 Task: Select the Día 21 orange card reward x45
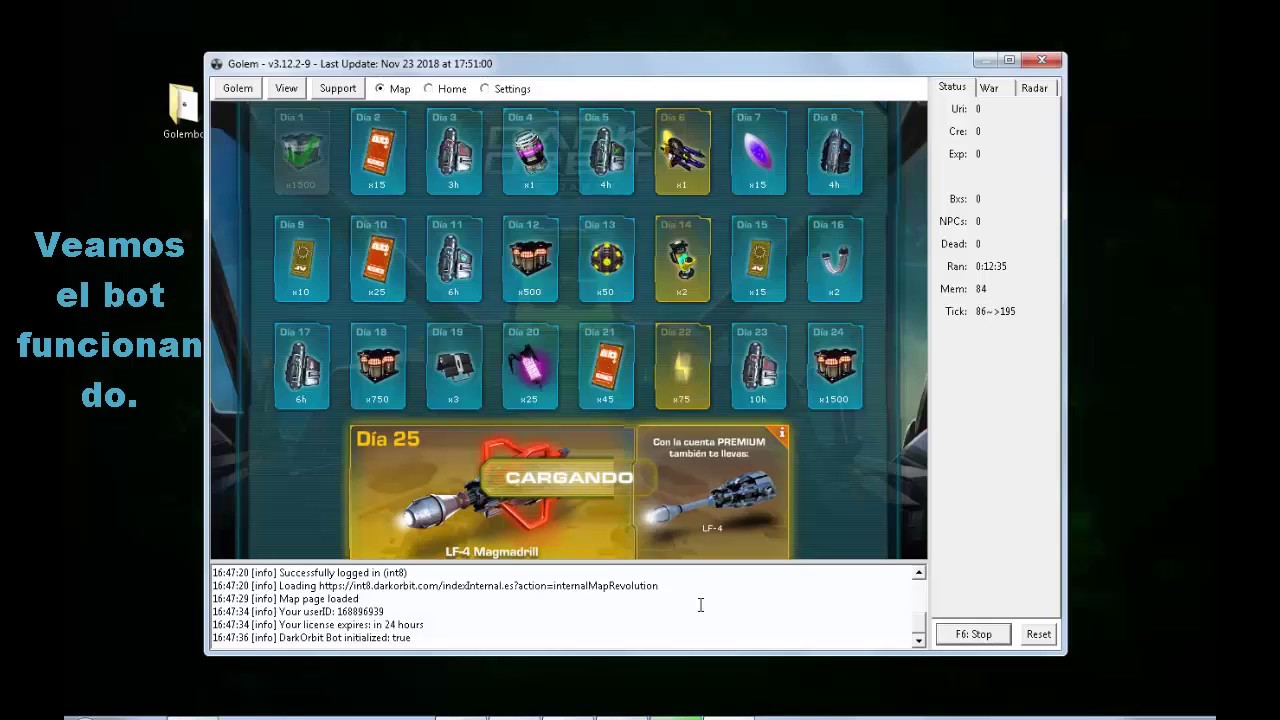tap(605, 366)
